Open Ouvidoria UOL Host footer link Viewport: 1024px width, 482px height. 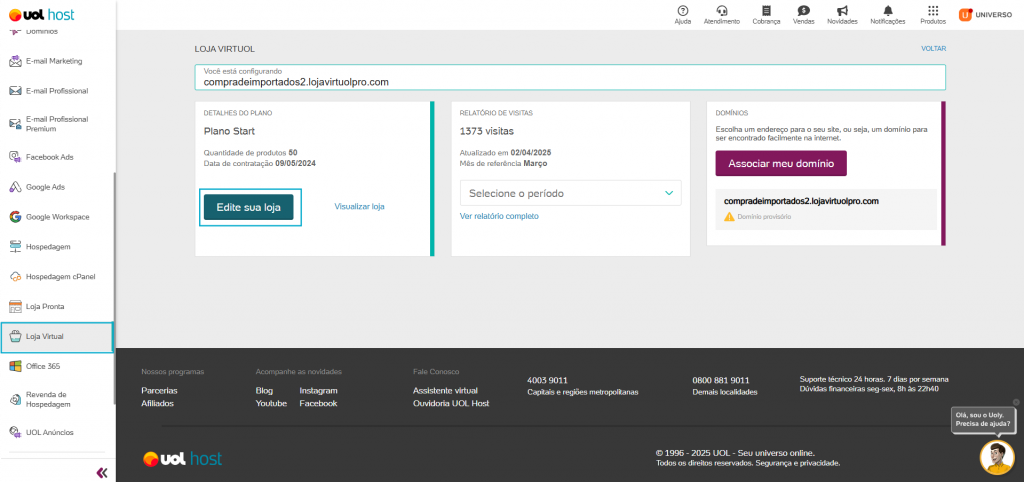point(451,404)
